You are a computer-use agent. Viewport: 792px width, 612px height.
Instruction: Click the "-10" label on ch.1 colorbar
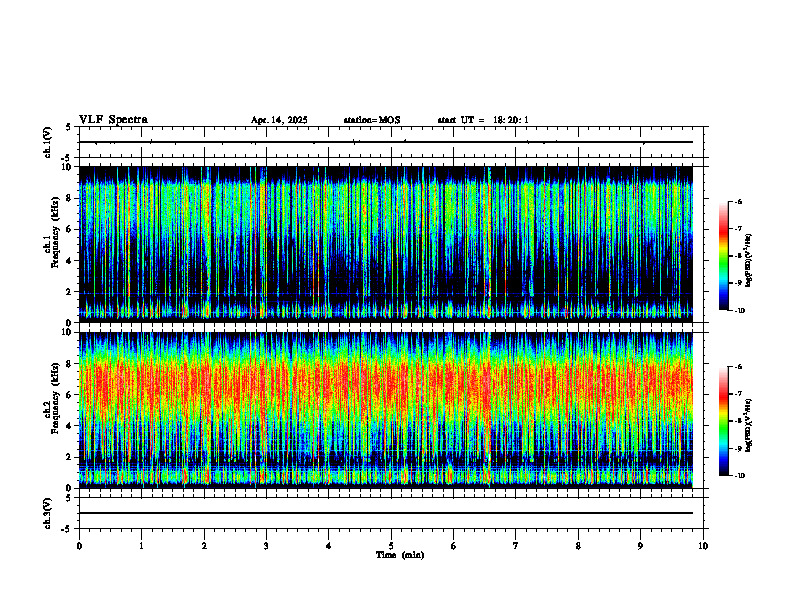[739, 310]
